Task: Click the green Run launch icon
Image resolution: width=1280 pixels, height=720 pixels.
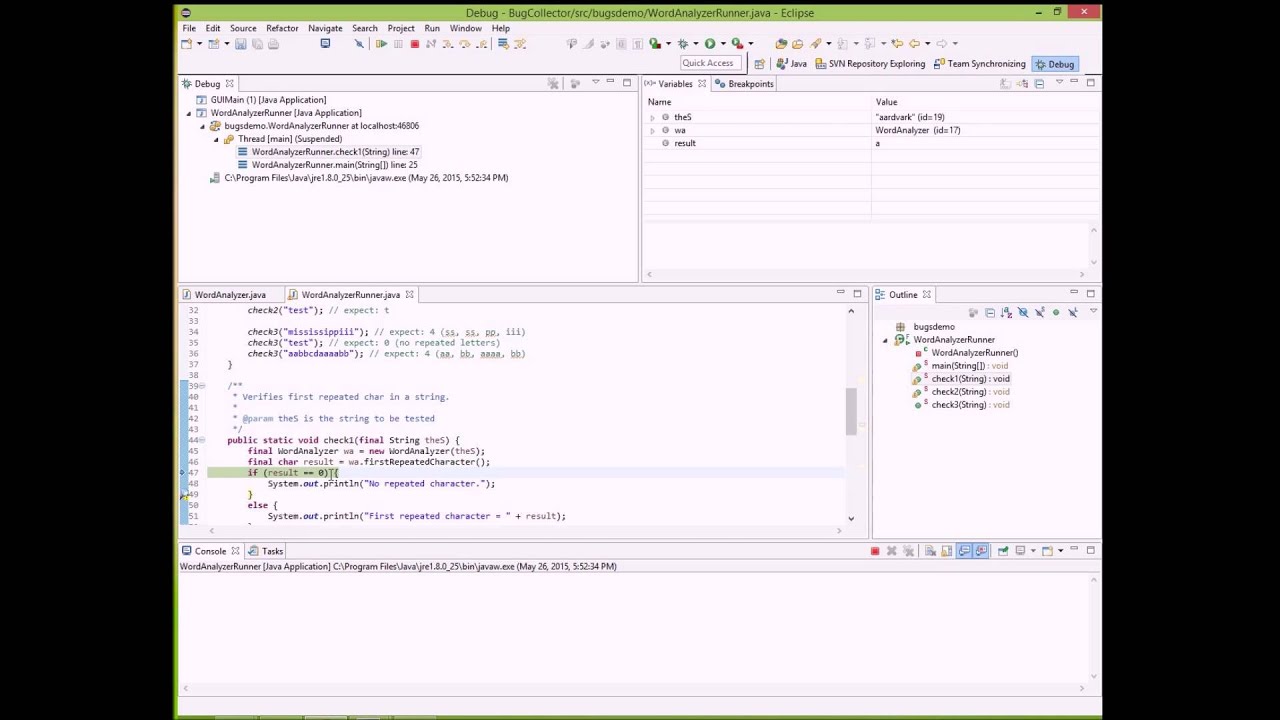Action: pyautogui.click(x=710, y=43)
